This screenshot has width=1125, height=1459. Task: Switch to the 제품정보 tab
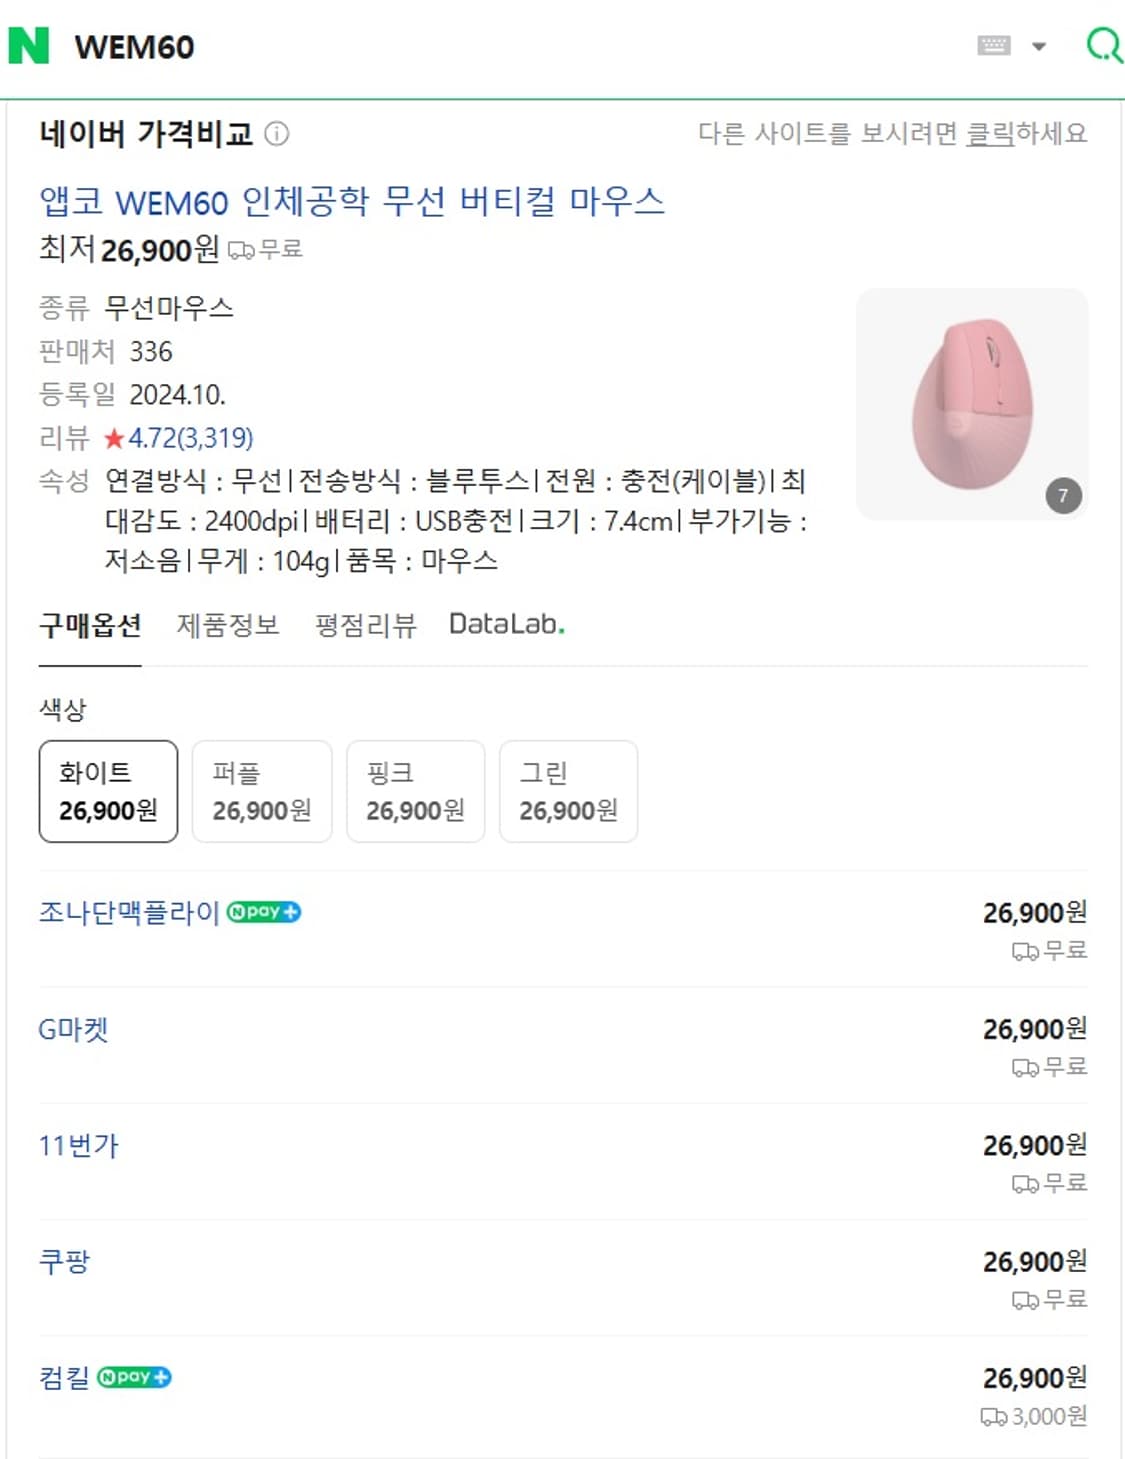(228, 624)
